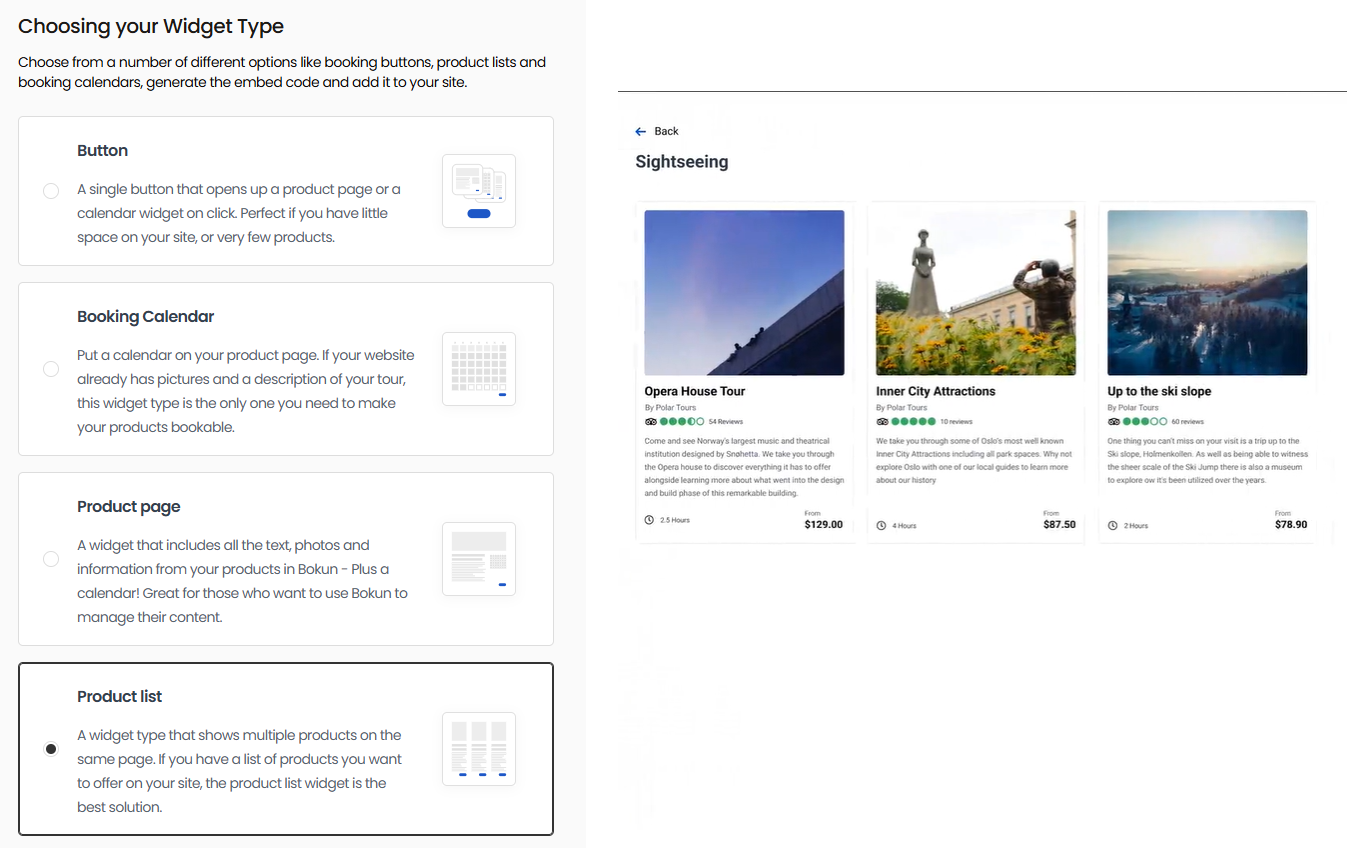The image size is (1347, 848).
Task: Click the TripAdvisor rating icon on Opera House Tour
Action: tap(651, 421)
